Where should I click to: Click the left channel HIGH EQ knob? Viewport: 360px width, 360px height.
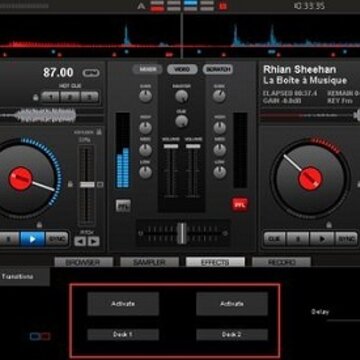click(145, 128)
